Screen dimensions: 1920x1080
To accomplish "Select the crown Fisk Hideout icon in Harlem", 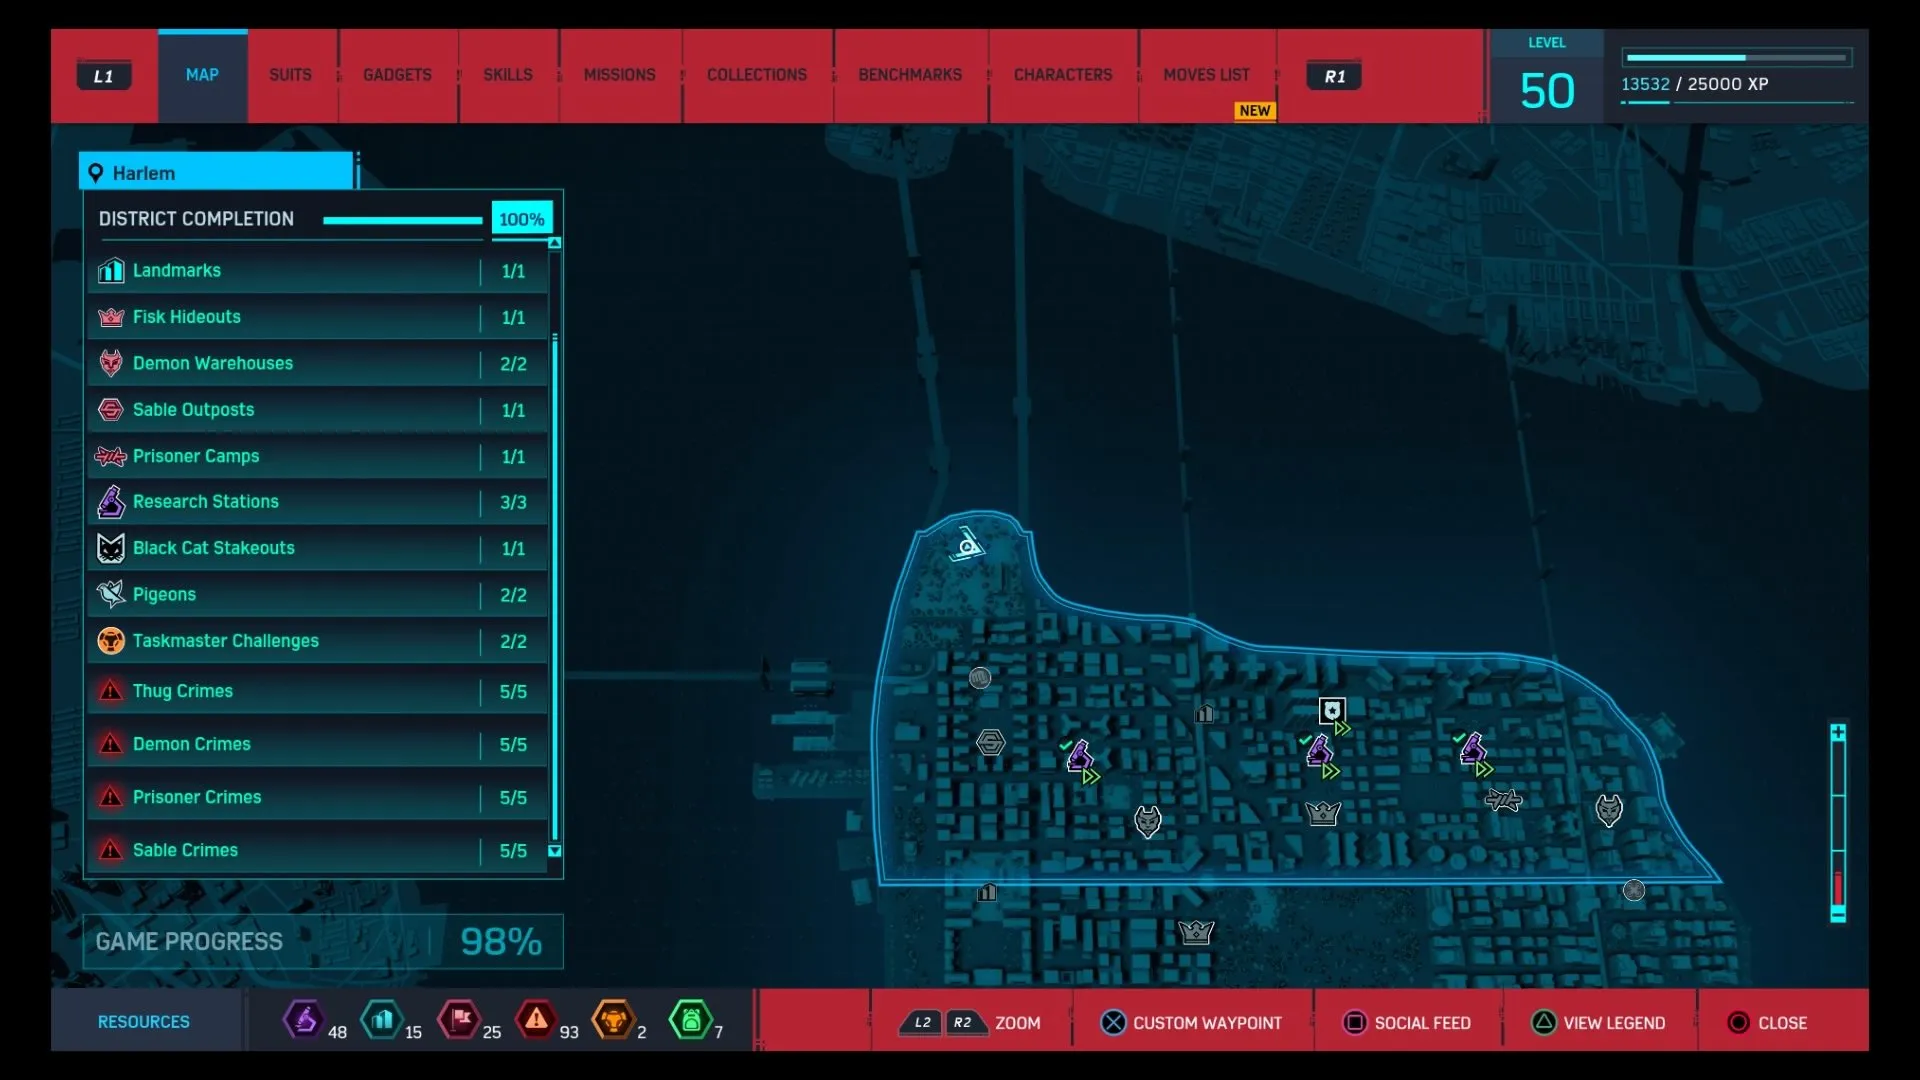I will click(1323, 813).
